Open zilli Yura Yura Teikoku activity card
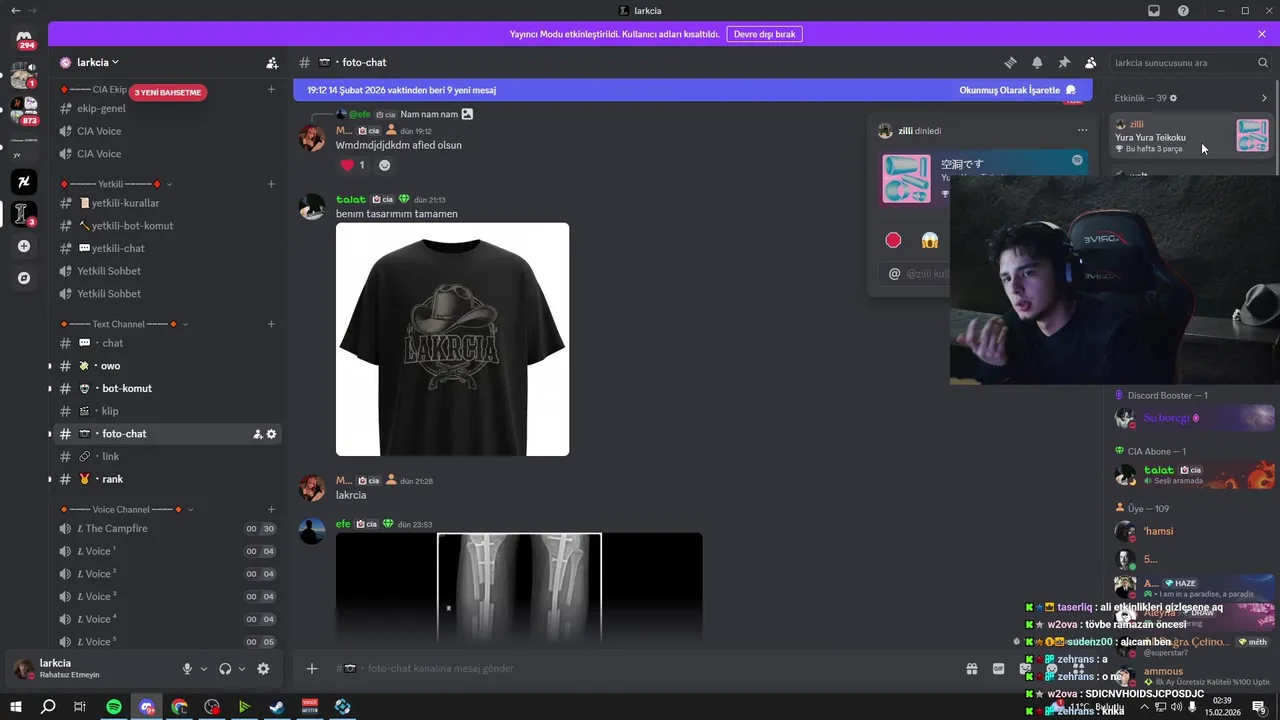Image resolution: width=1280 pixels, height=720 pixels. pos(1192,136)
